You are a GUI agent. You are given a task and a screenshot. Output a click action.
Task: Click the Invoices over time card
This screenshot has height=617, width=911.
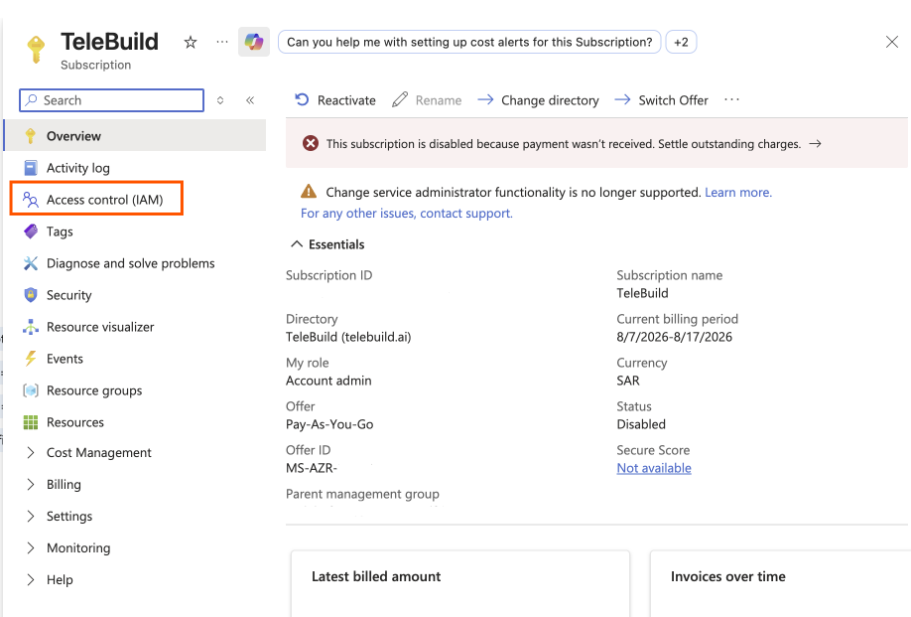click(x=780, y=584)
